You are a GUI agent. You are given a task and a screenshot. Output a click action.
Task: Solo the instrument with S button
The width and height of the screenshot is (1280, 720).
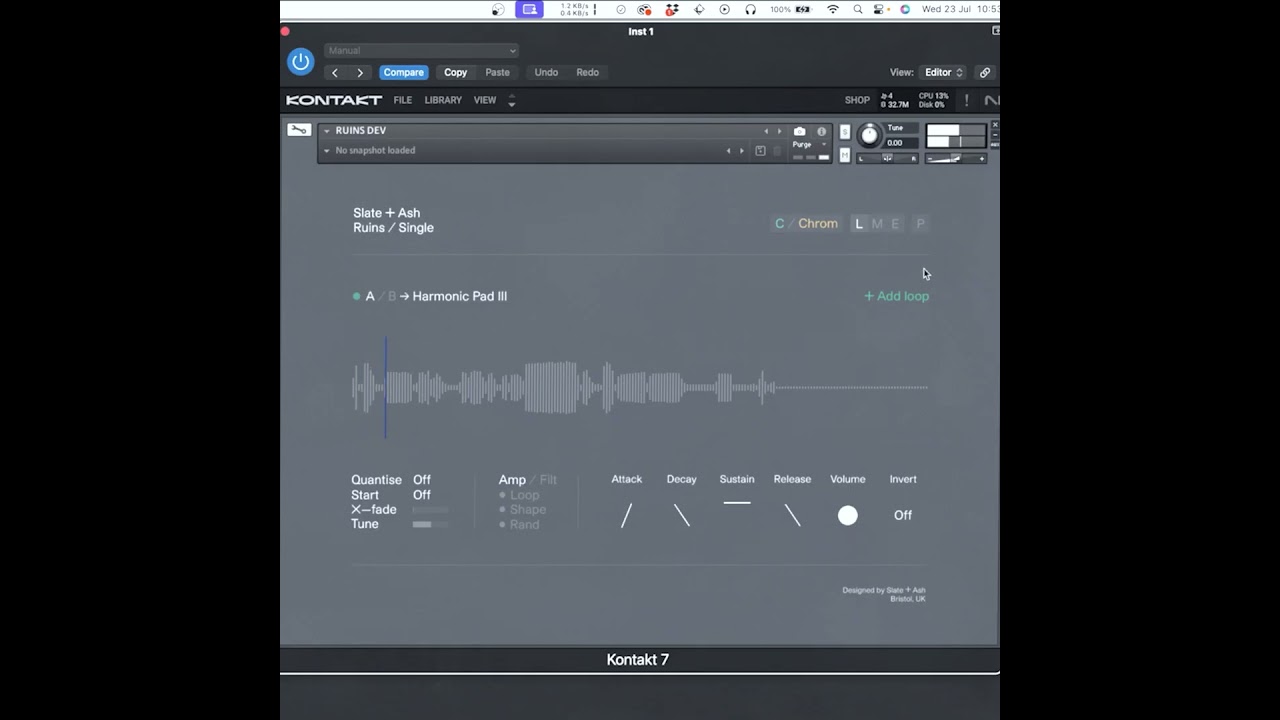click(845, 132)
